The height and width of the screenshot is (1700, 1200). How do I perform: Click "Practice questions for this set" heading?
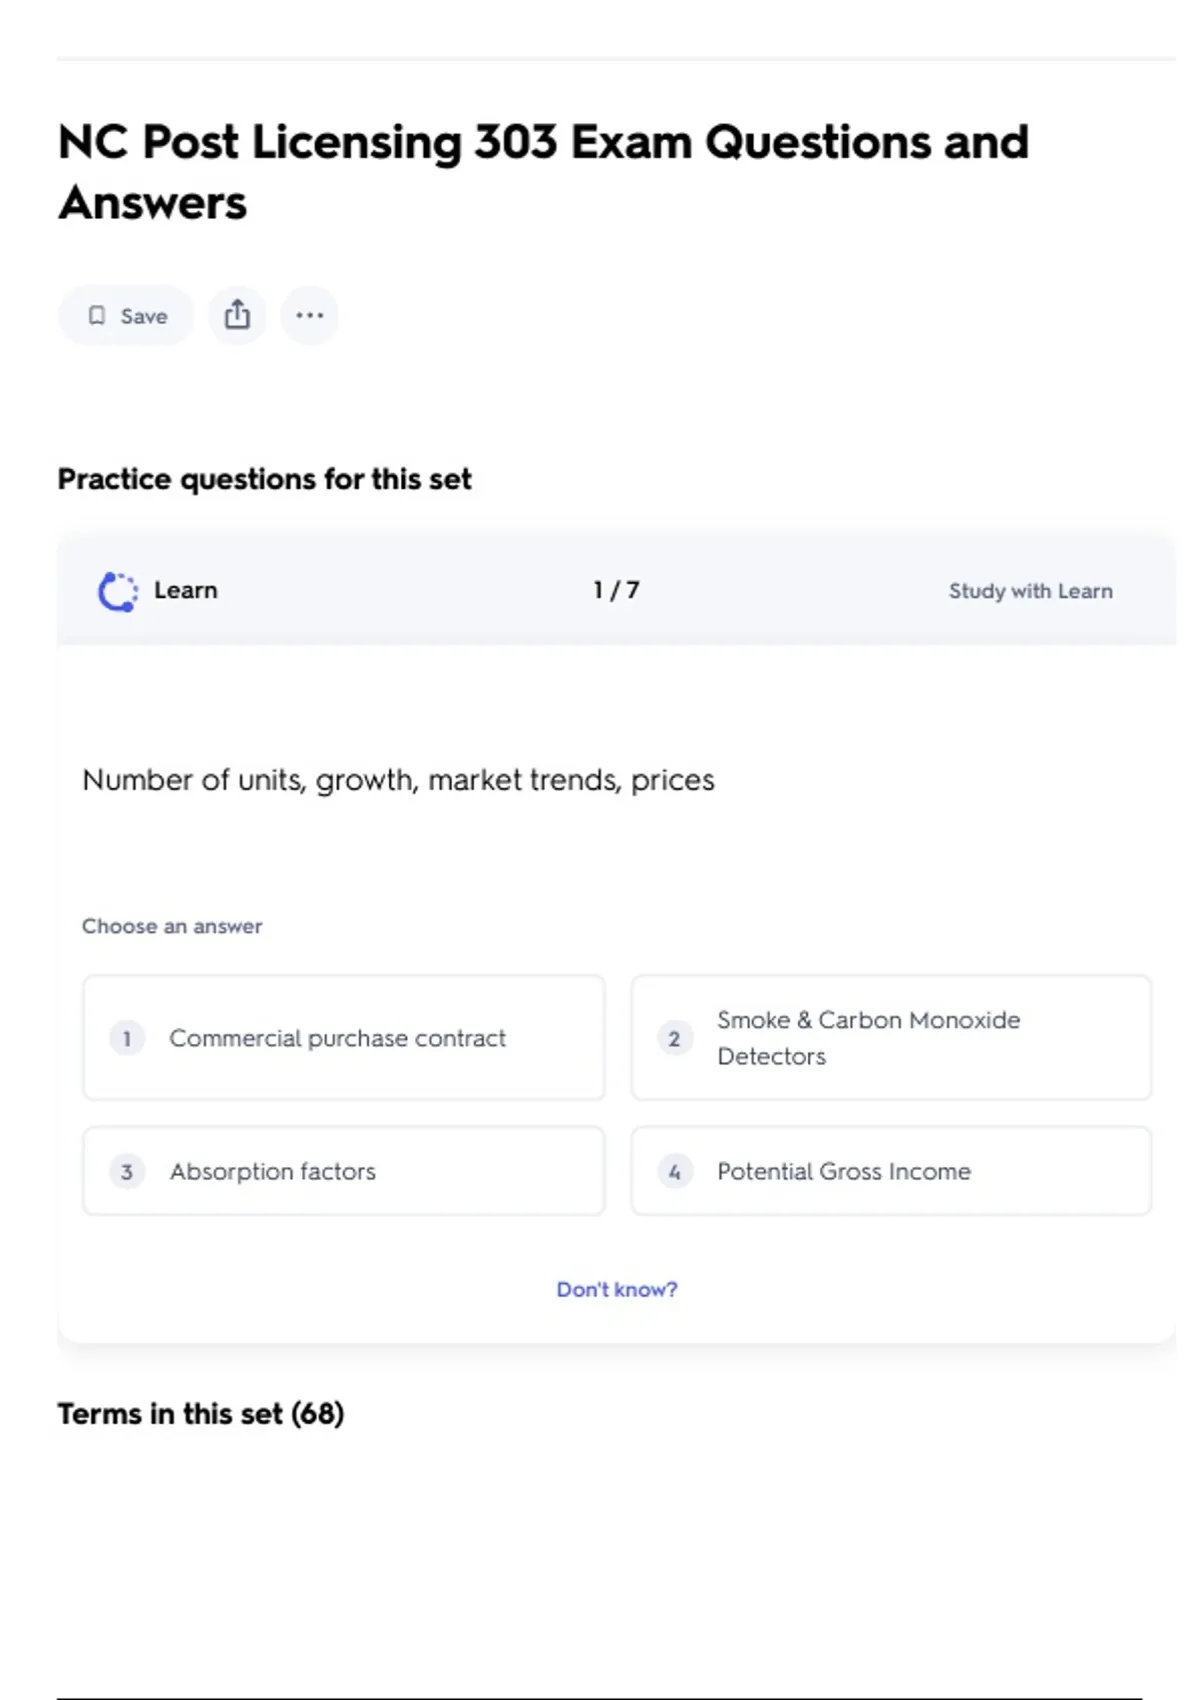click(264, 479)
